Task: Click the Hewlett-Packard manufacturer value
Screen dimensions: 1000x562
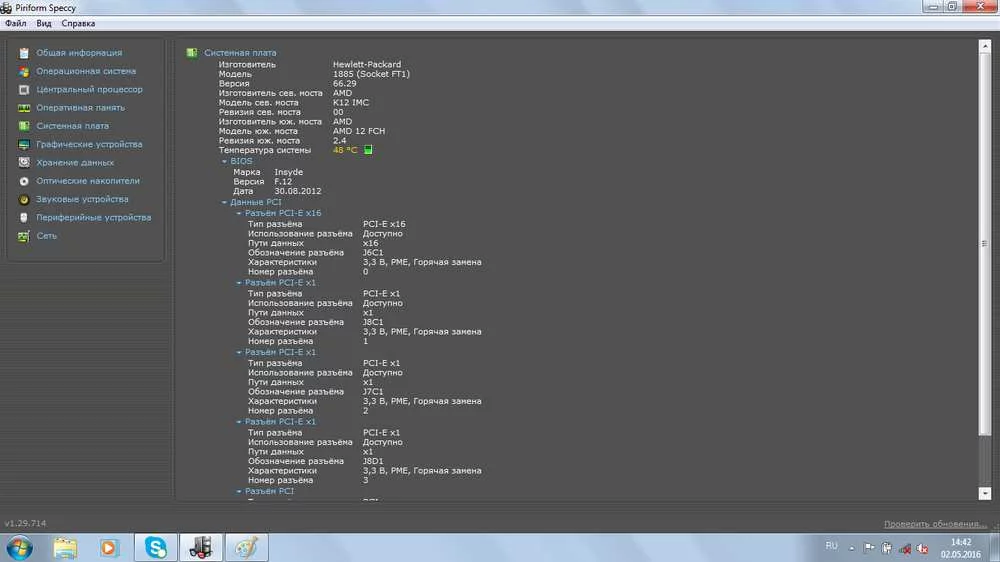Action: pyautogui.click(x=367, y=64)
